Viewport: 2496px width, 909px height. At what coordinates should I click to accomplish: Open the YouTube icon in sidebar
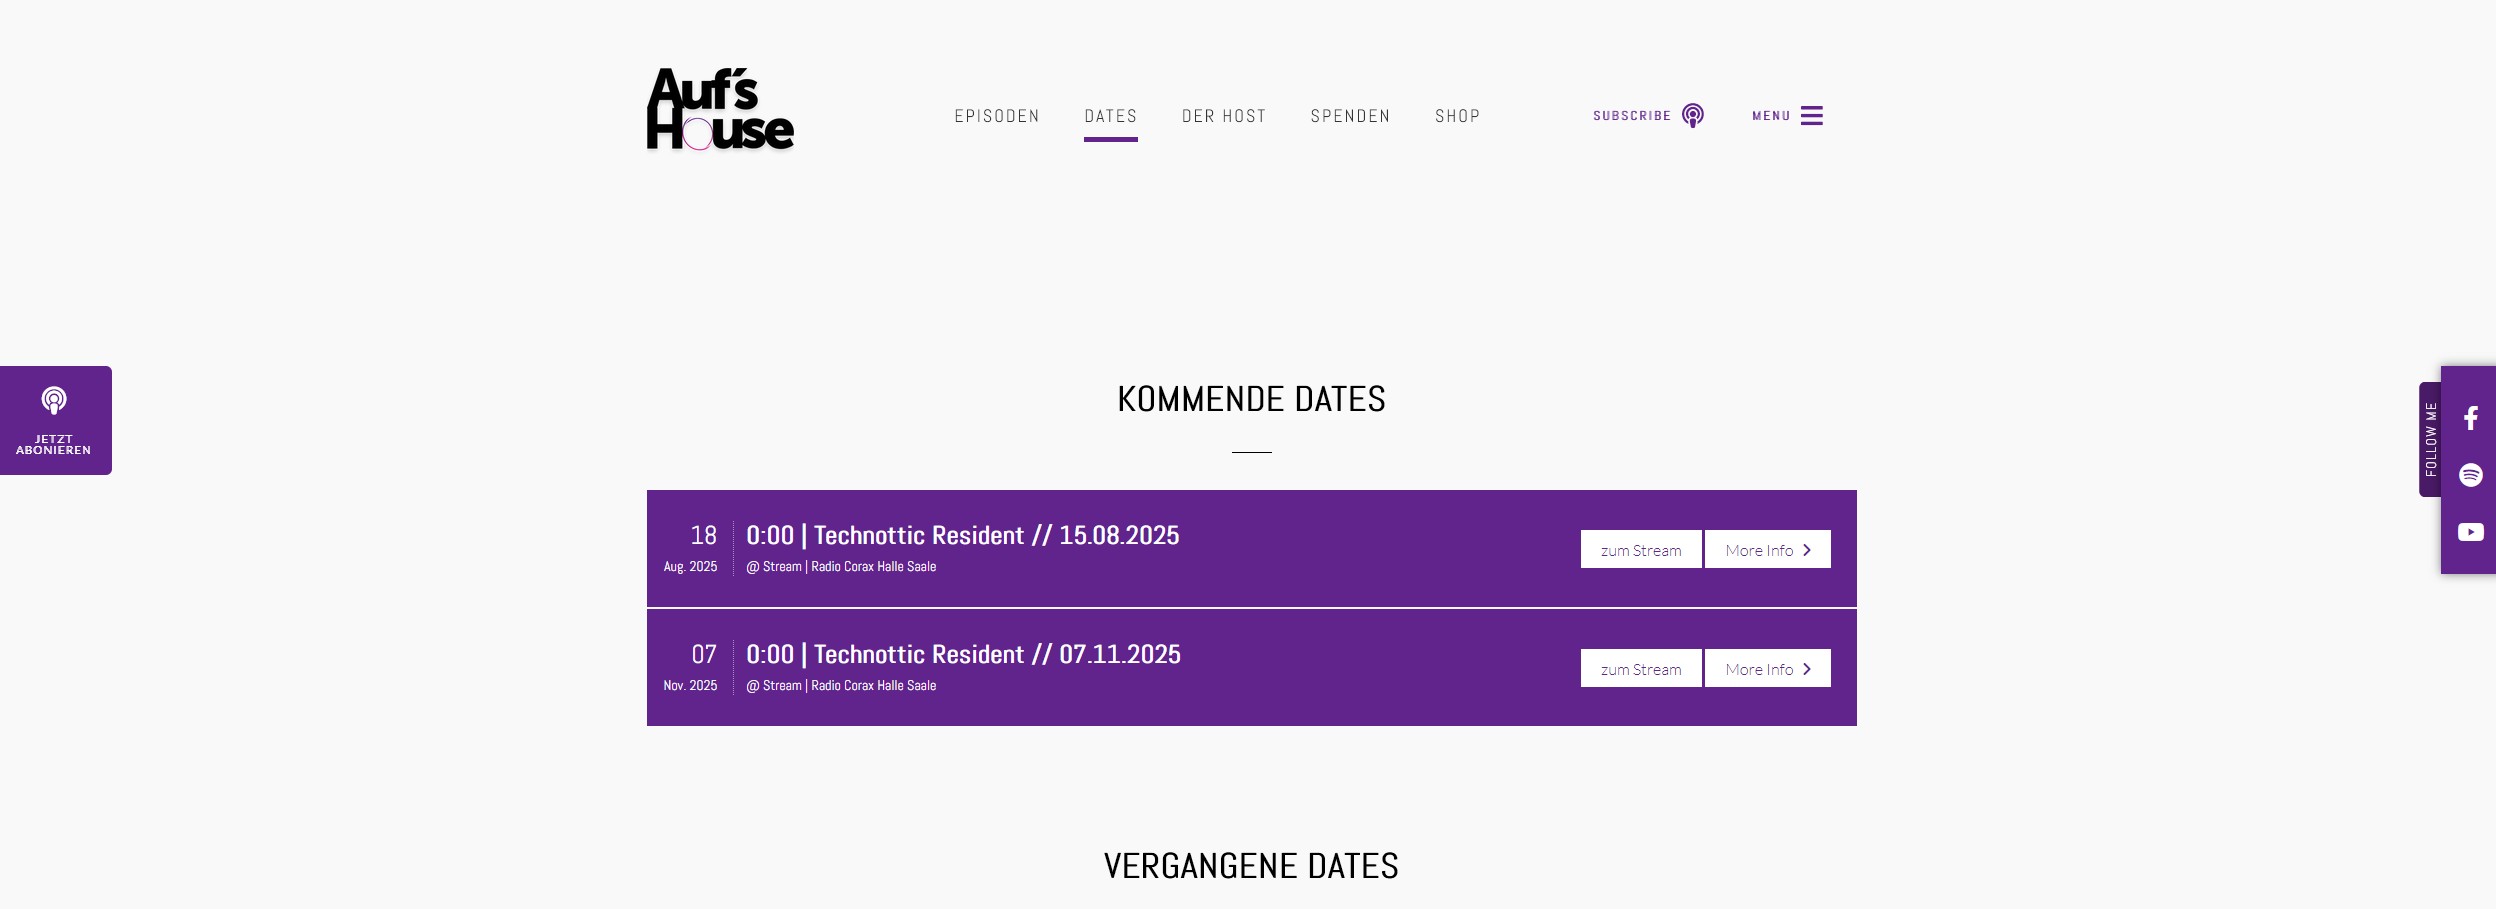[2470, 532]
